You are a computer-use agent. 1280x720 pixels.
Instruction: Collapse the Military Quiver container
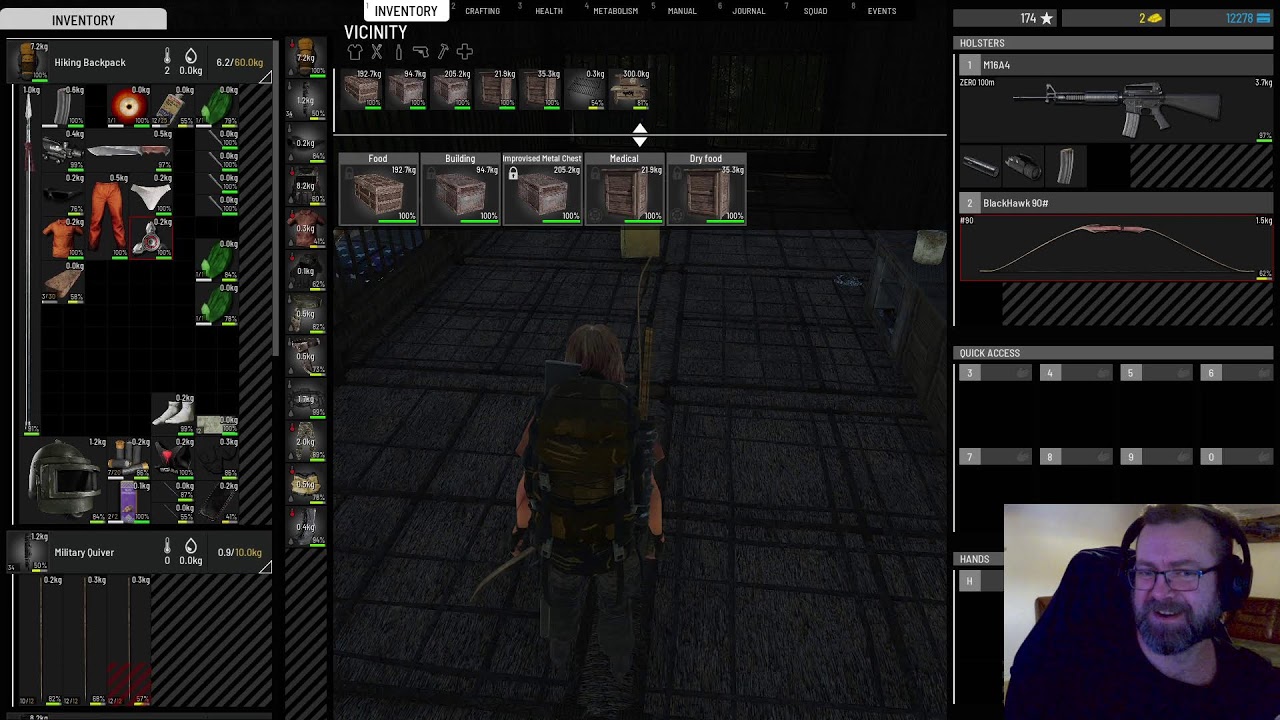coord(266,568)
